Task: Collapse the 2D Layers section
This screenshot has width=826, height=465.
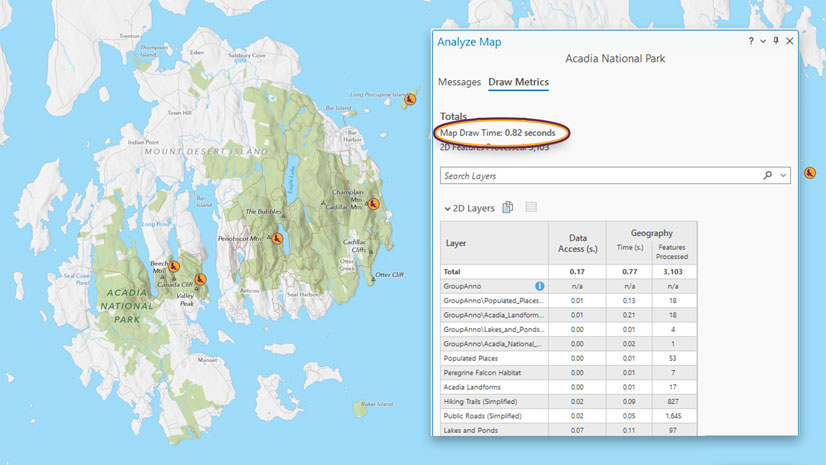Action: (x=447, y=209)
